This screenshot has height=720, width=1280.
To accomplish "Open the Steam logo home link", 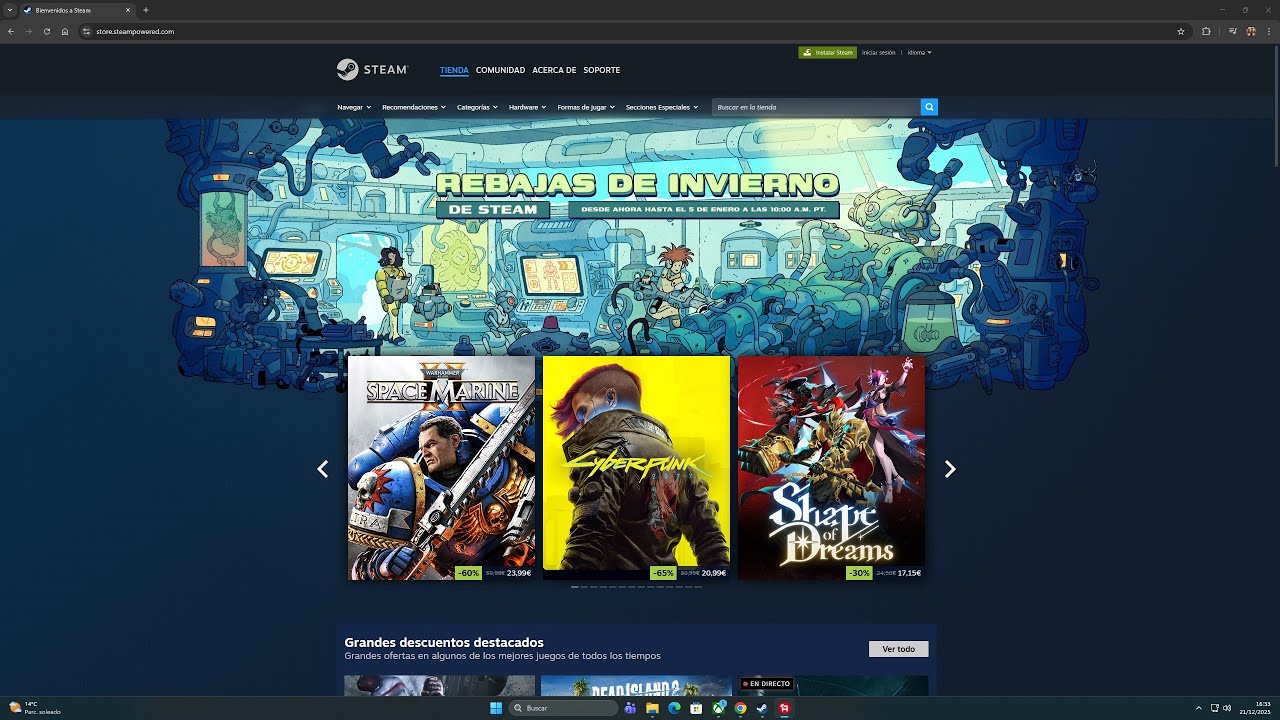I will [x=372, y=70].
